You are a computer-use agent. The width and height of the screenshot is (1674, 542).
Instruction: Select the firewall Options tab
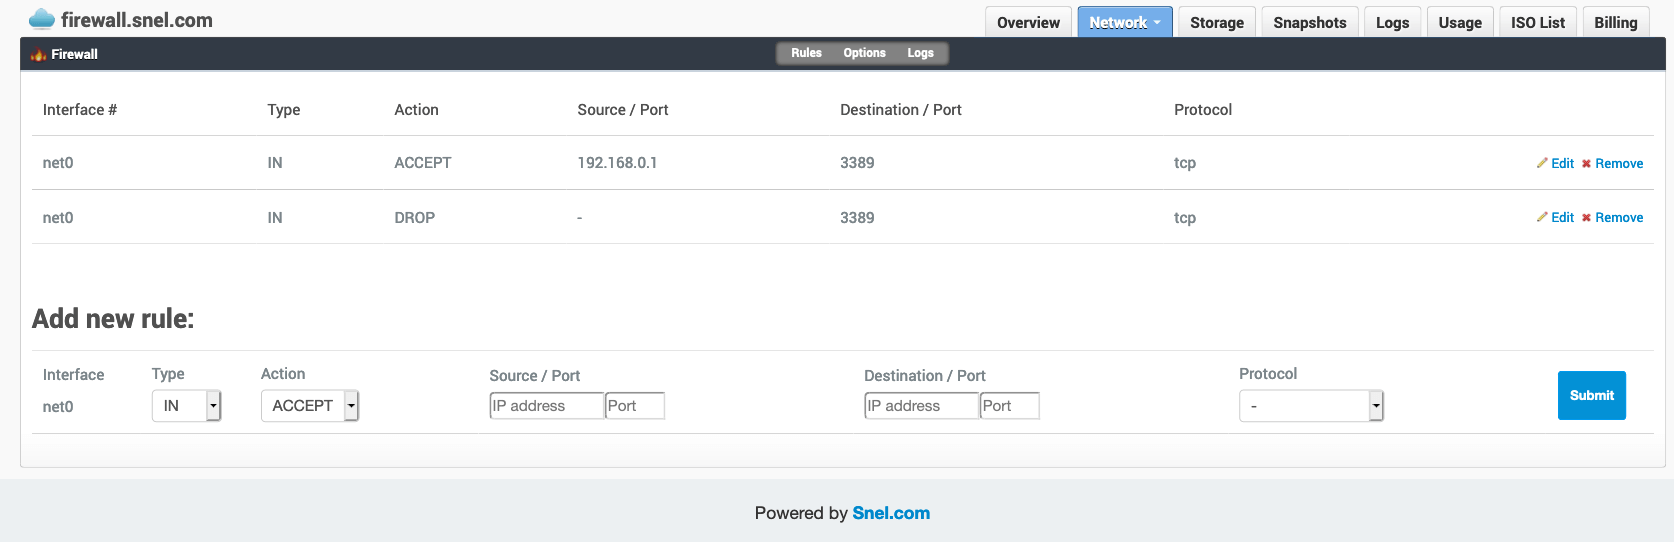pyautogui.click(x=864, y=53)
